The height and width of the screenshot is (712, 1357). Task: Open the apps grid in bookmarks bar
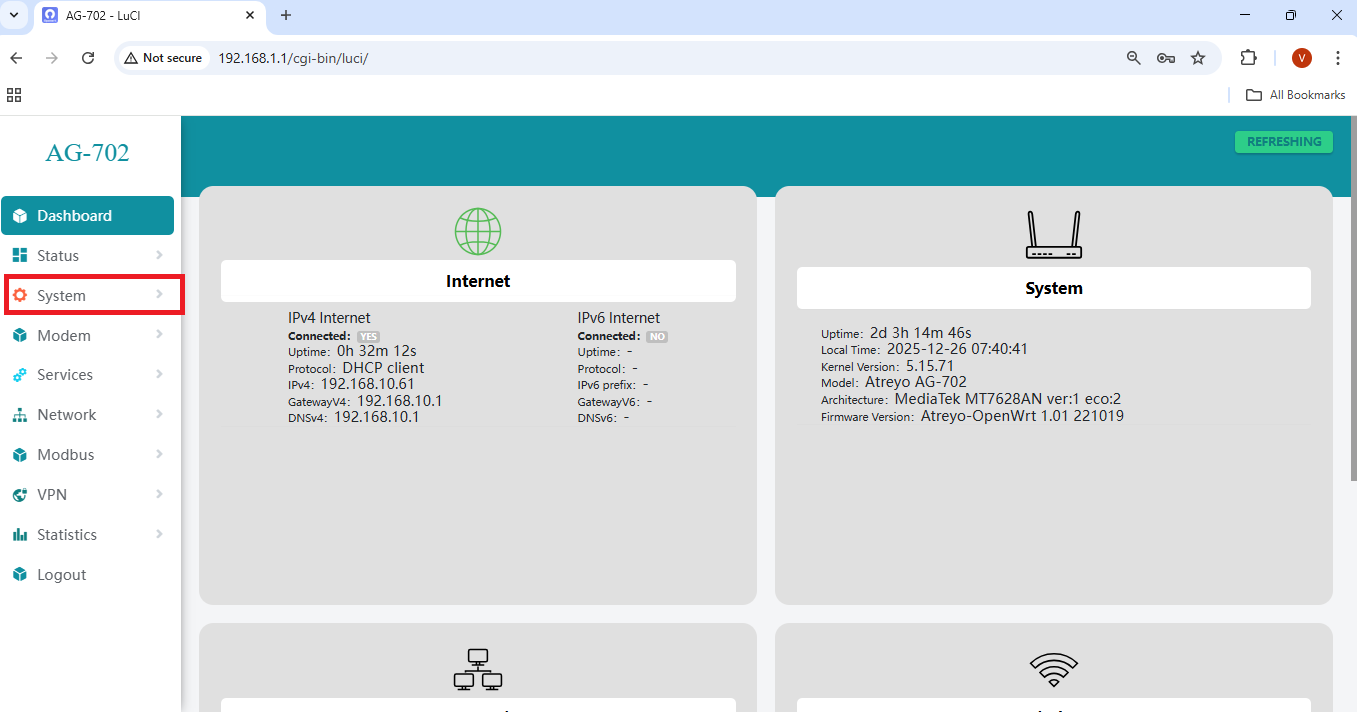tap(14, 95)
